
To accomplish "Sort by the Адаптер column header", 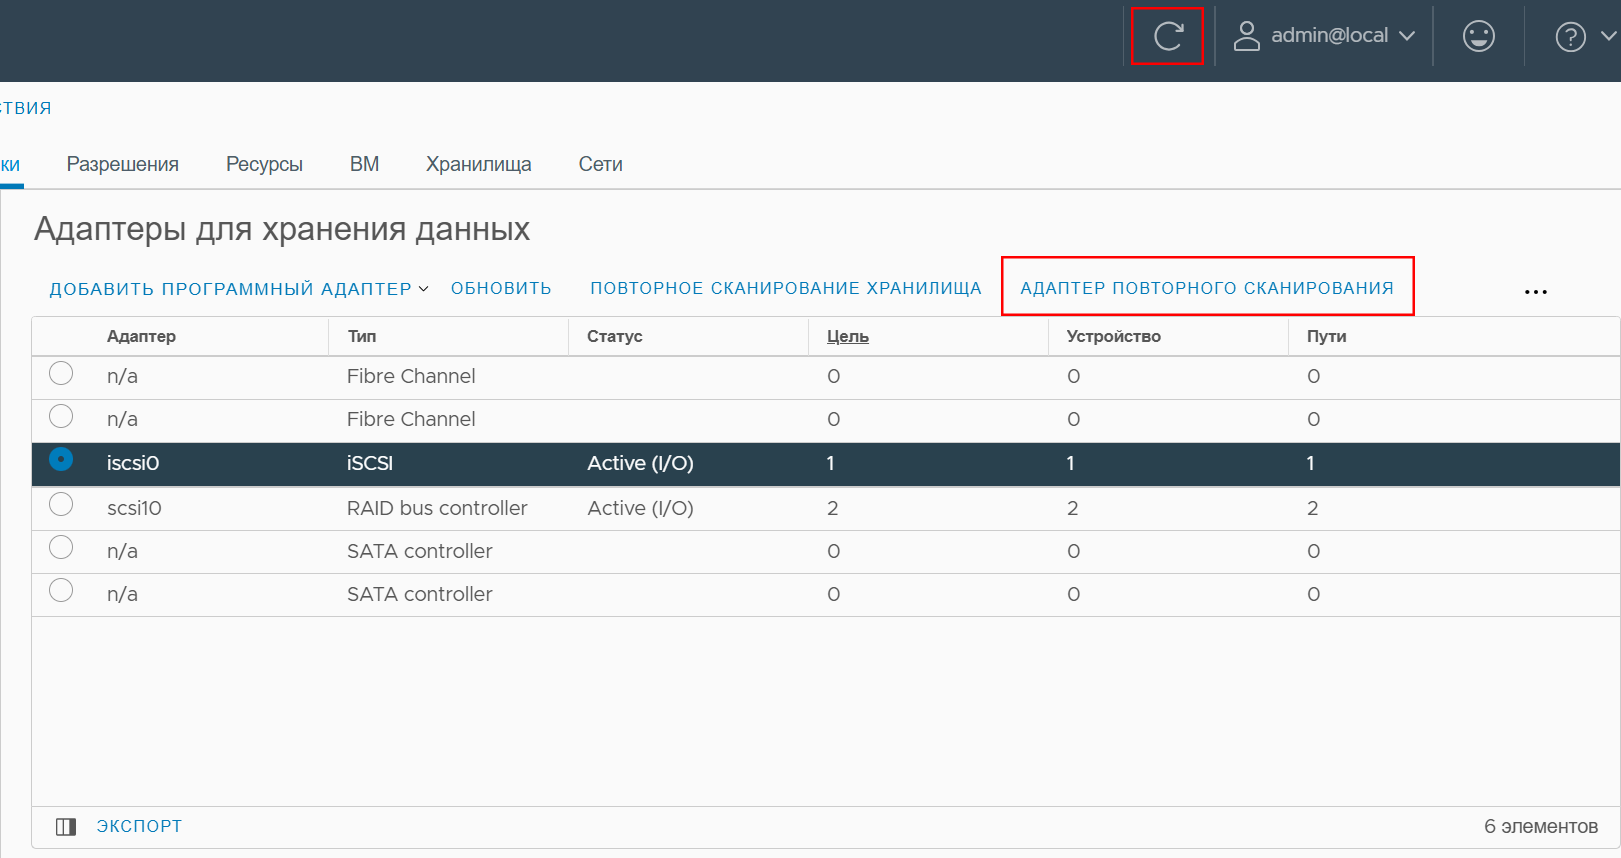I will pyautogui.click(x=141, y=336).
